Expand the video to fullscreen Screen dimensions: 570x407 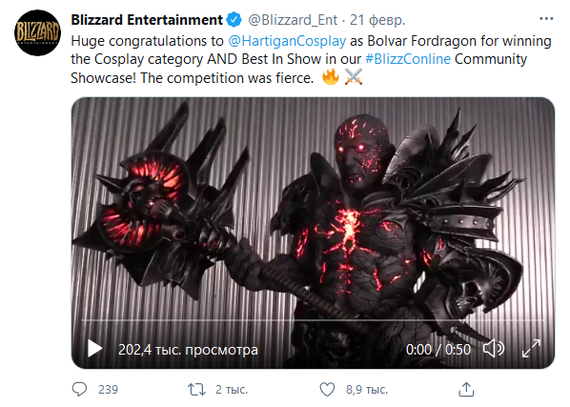click(531, 348)
